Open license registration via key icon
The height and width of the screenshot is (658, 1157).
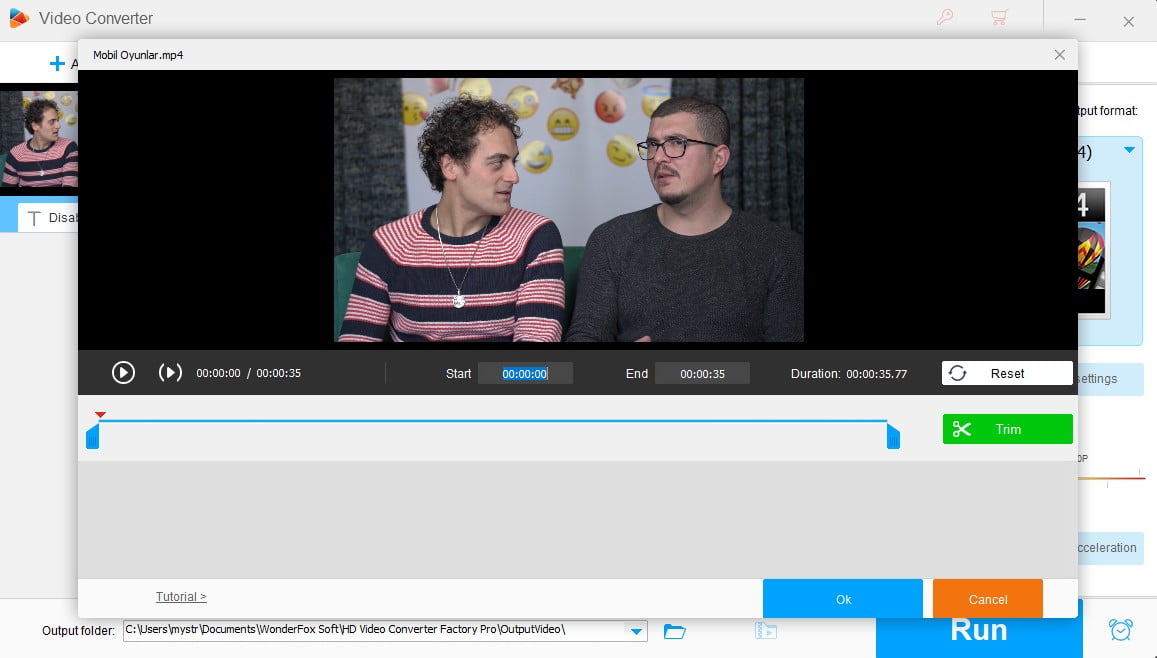pos(945,18)
